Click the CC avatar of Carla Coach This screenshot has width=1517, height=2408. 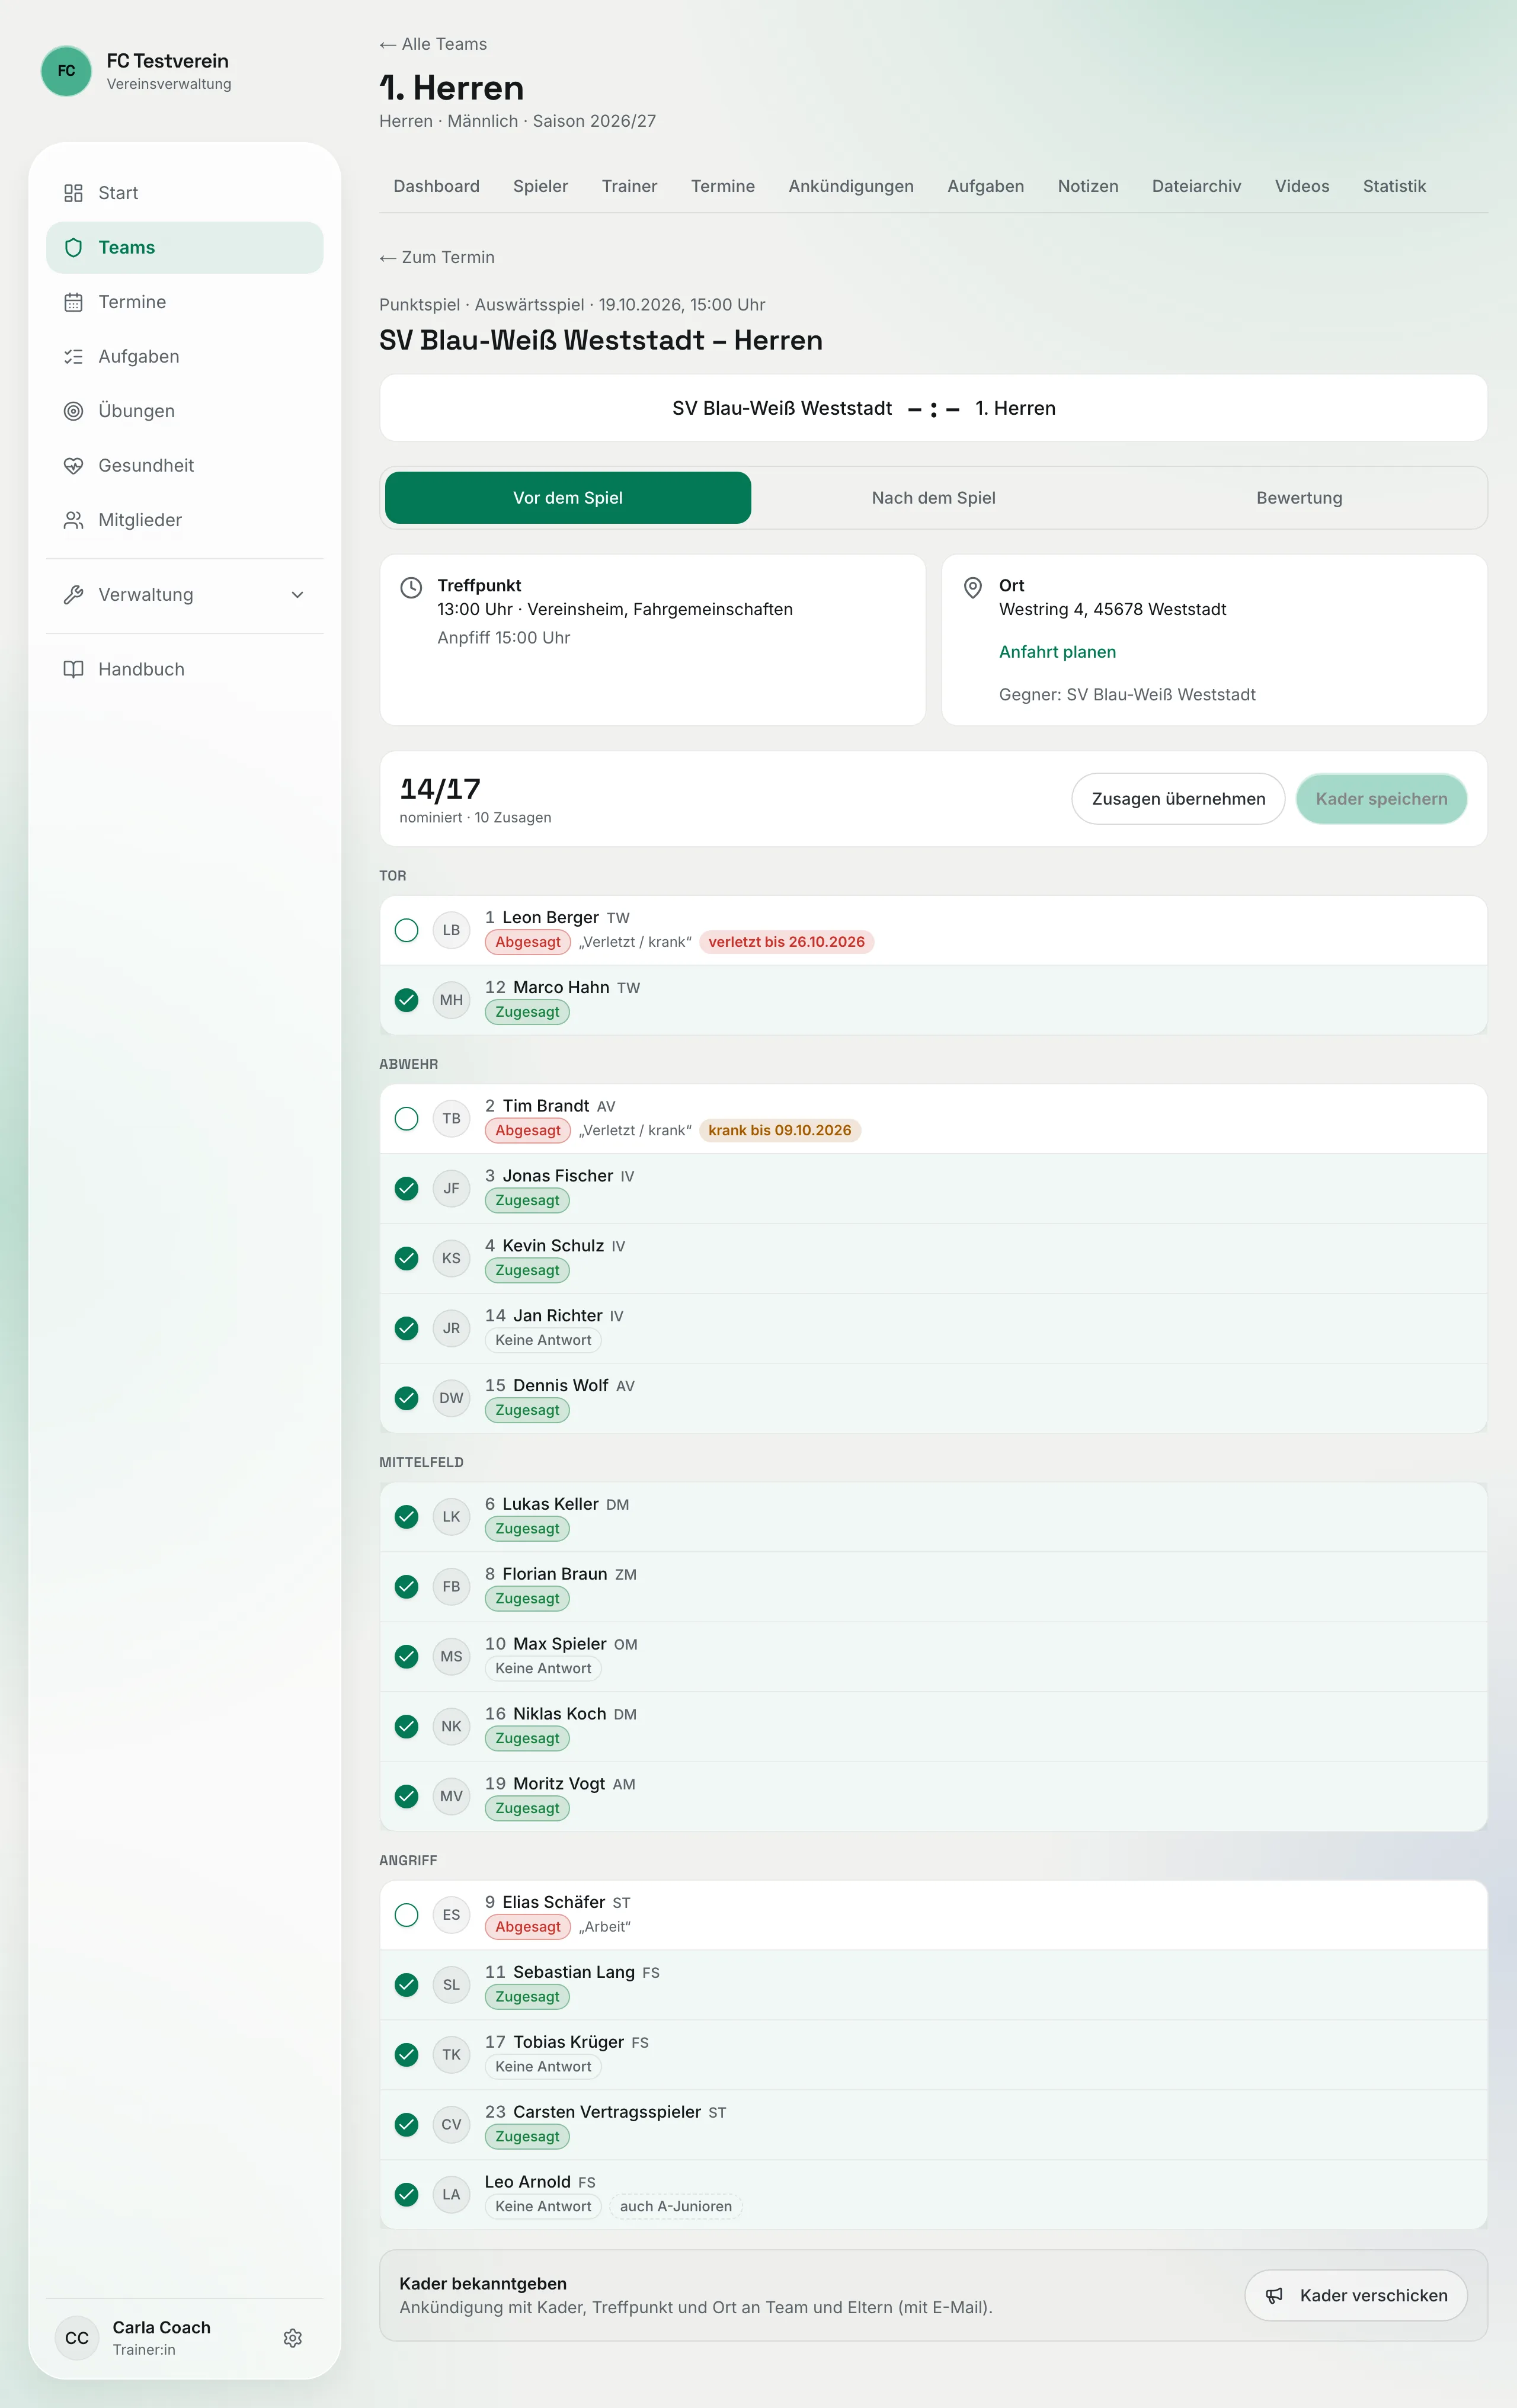click(x=77, y=2338)
